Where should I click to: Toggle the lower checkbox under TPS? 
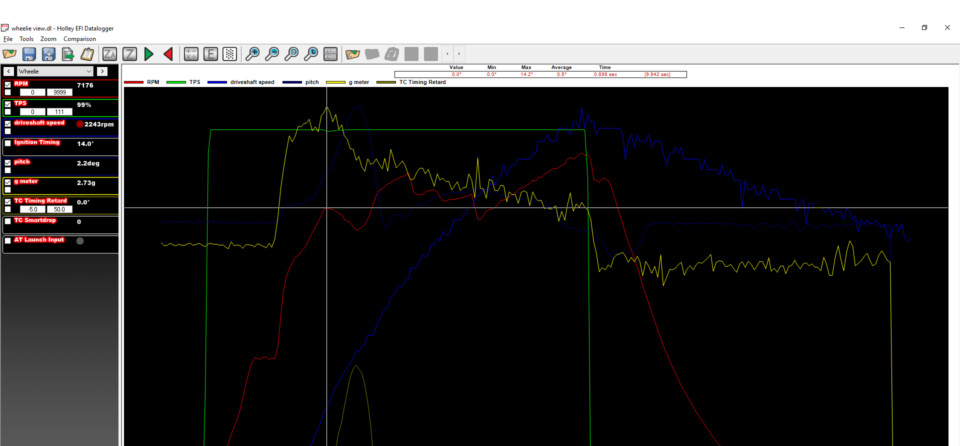click(x=8, y=112)
